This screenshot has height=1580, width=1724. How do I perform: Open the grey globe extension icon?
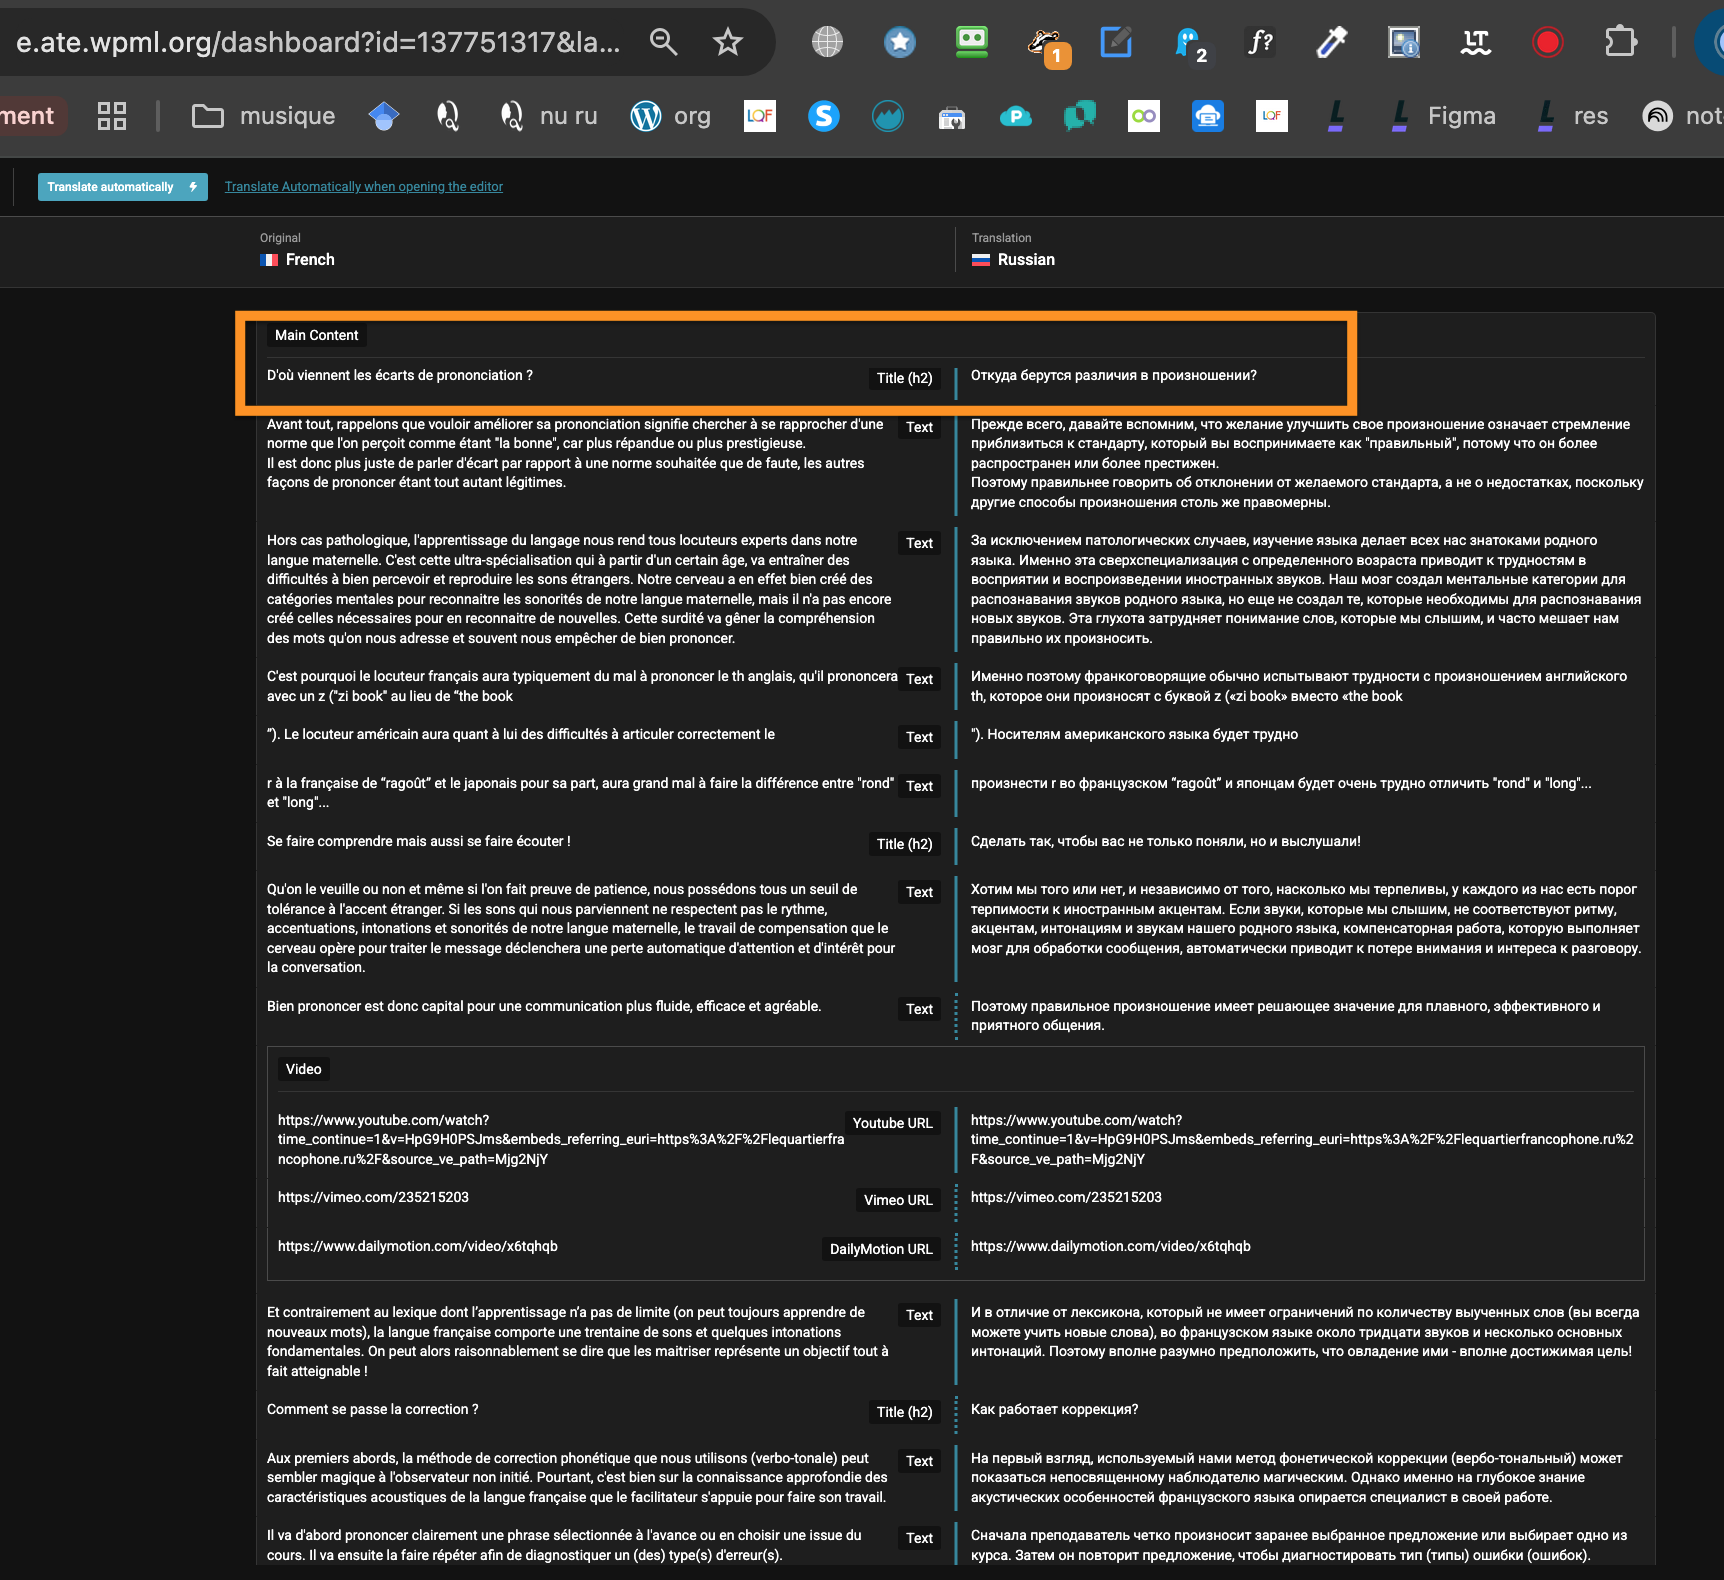tap(827, 42)
